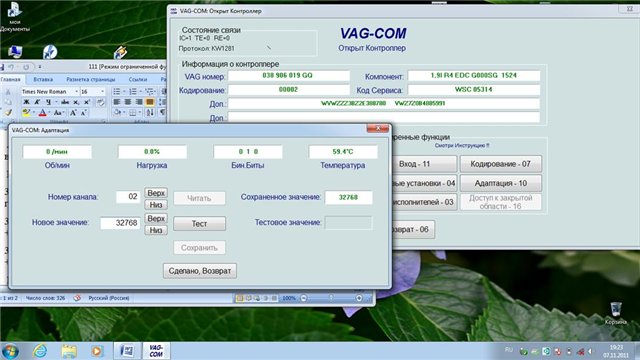
Task: Apply subscript formatting in Word
Action: tap(76, 102)
